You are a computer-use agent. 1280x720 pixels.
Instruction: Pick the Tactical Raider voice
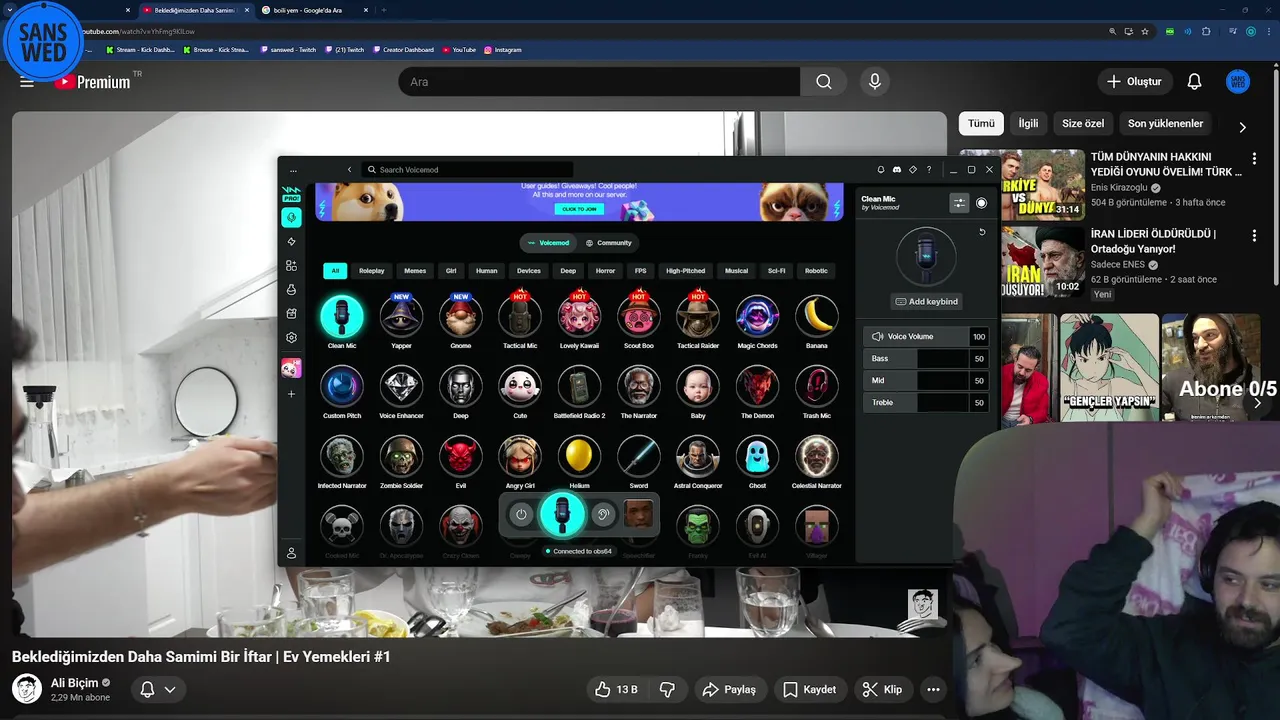pyautogui.click(x=698, y=317)
